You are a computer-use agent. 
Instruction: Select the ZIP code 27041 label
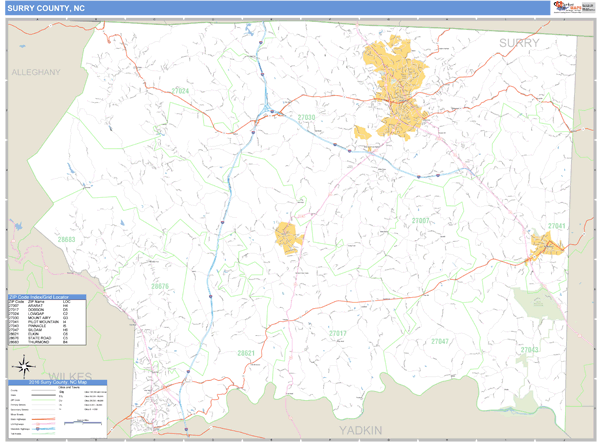[556, 226]
